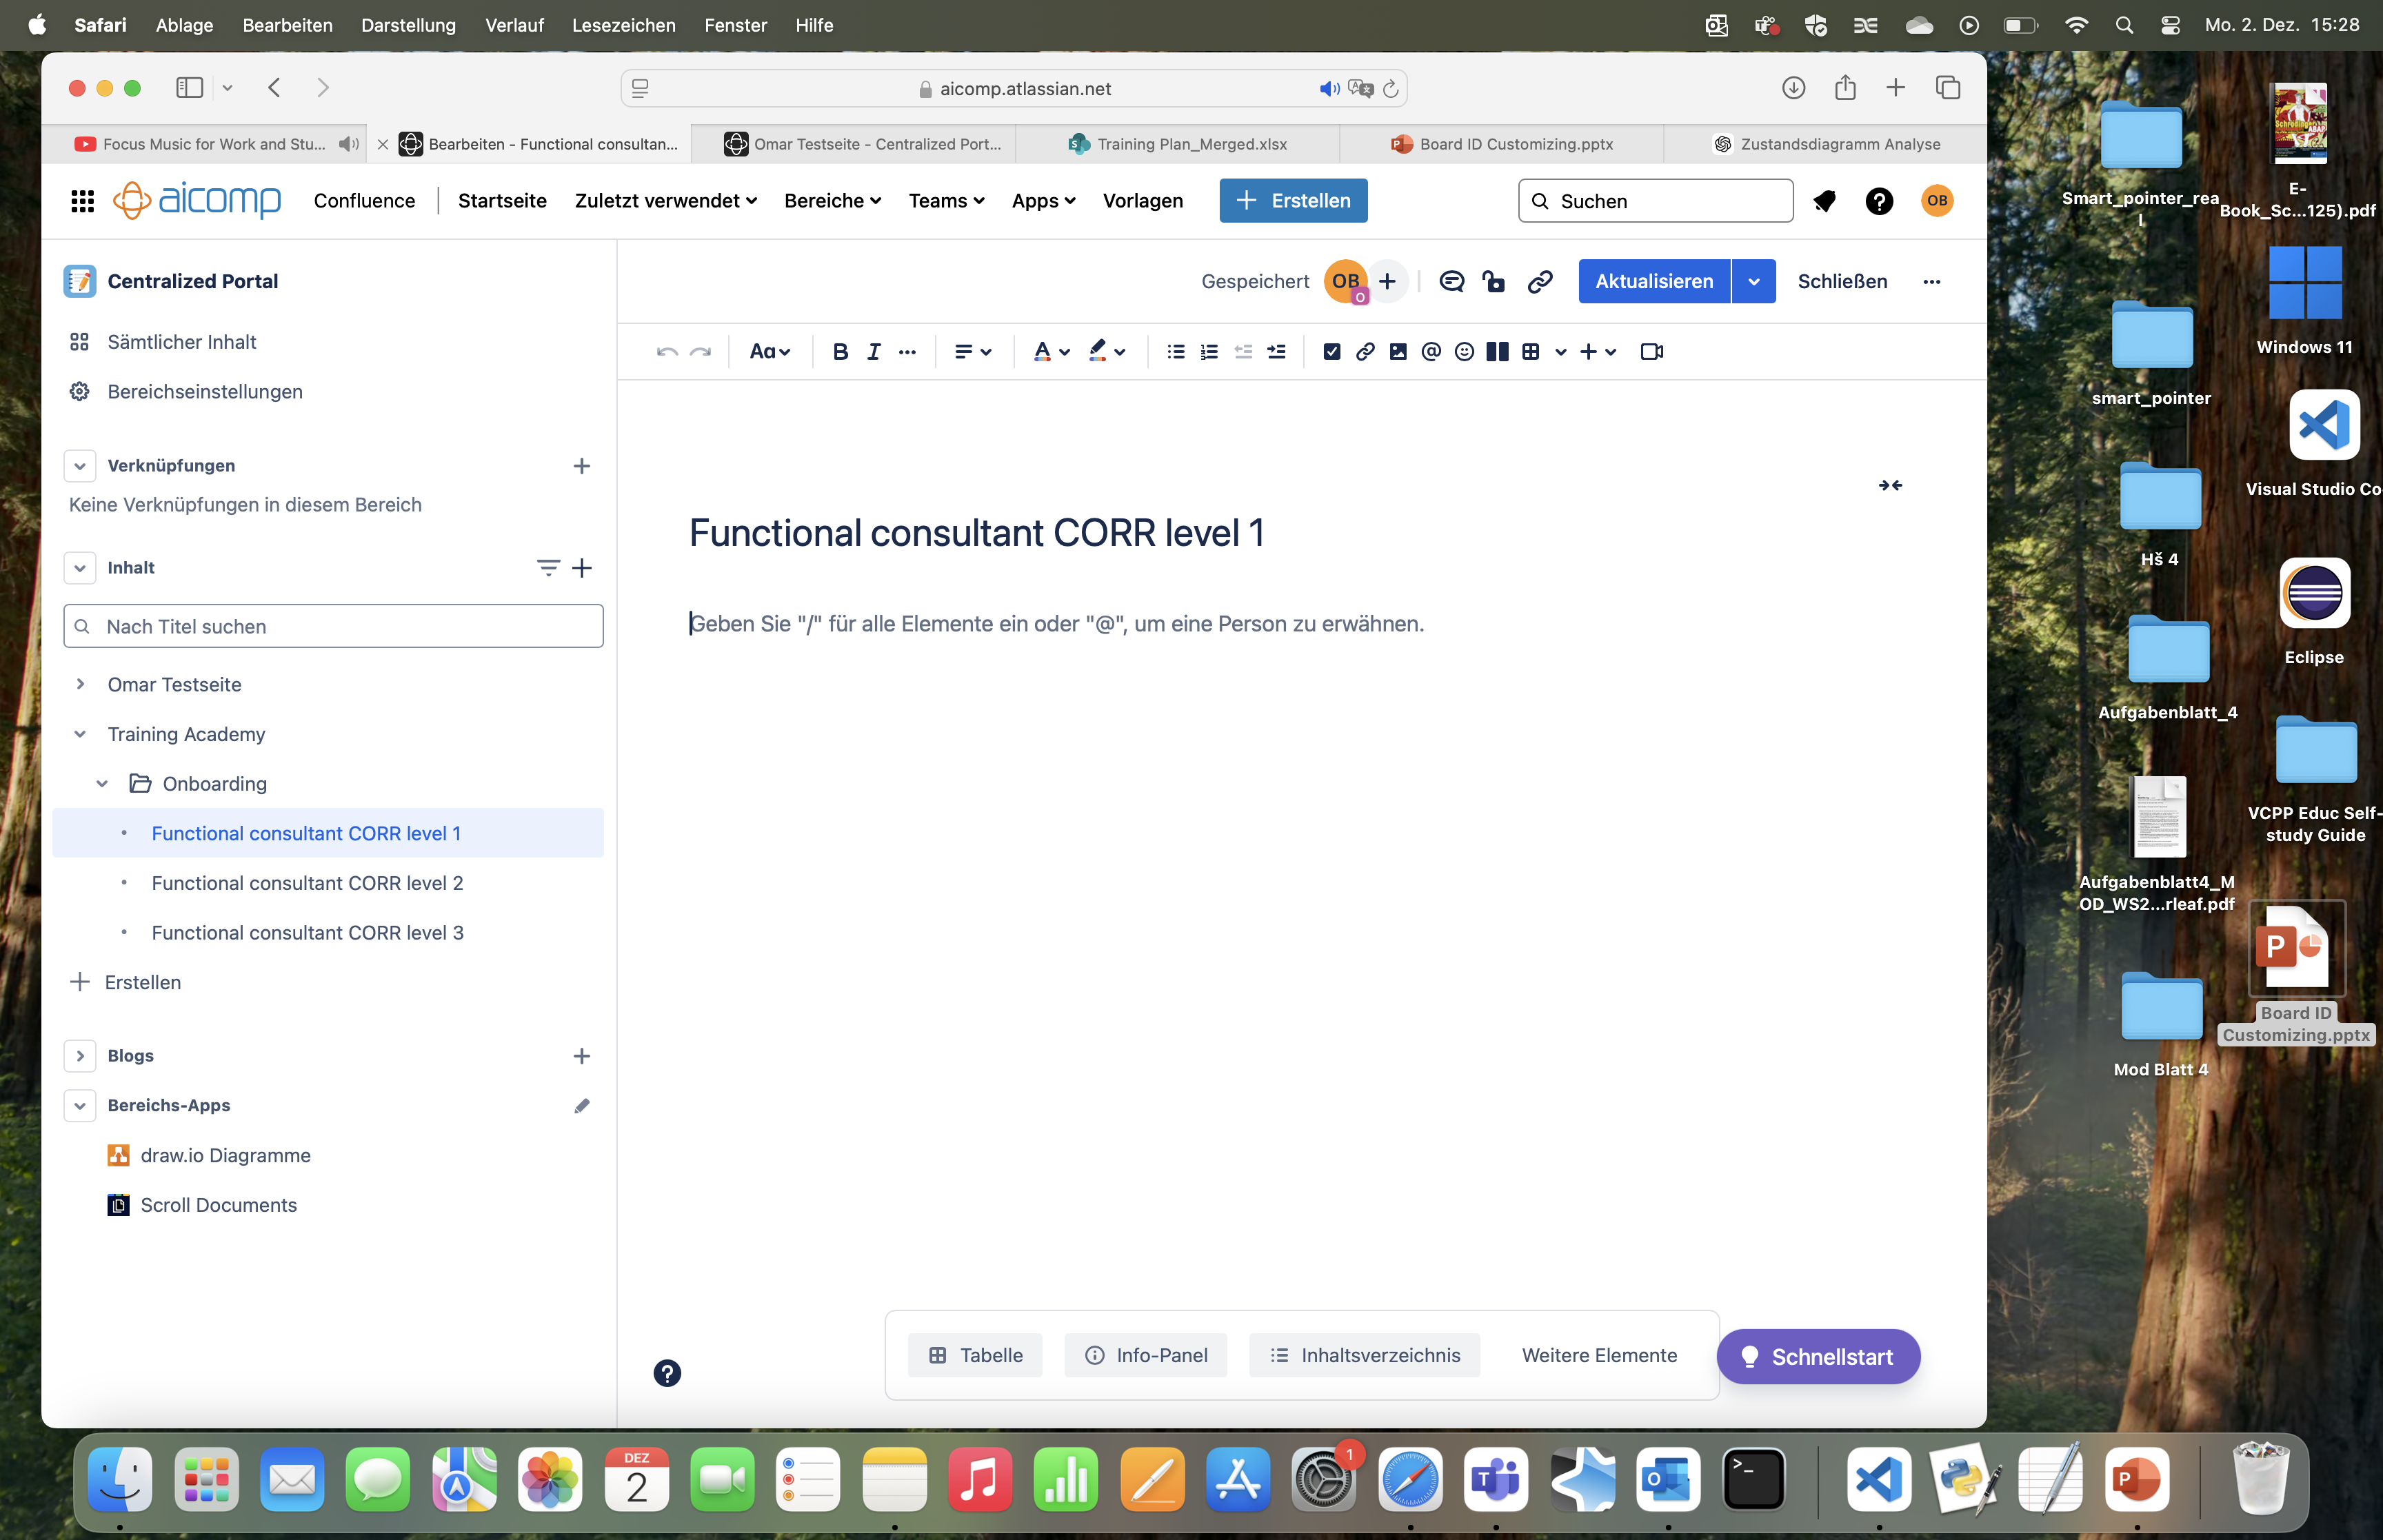
Task: Open the Atlassian app switcher grid
Action: pyautogui.click(x=83, y=201)
